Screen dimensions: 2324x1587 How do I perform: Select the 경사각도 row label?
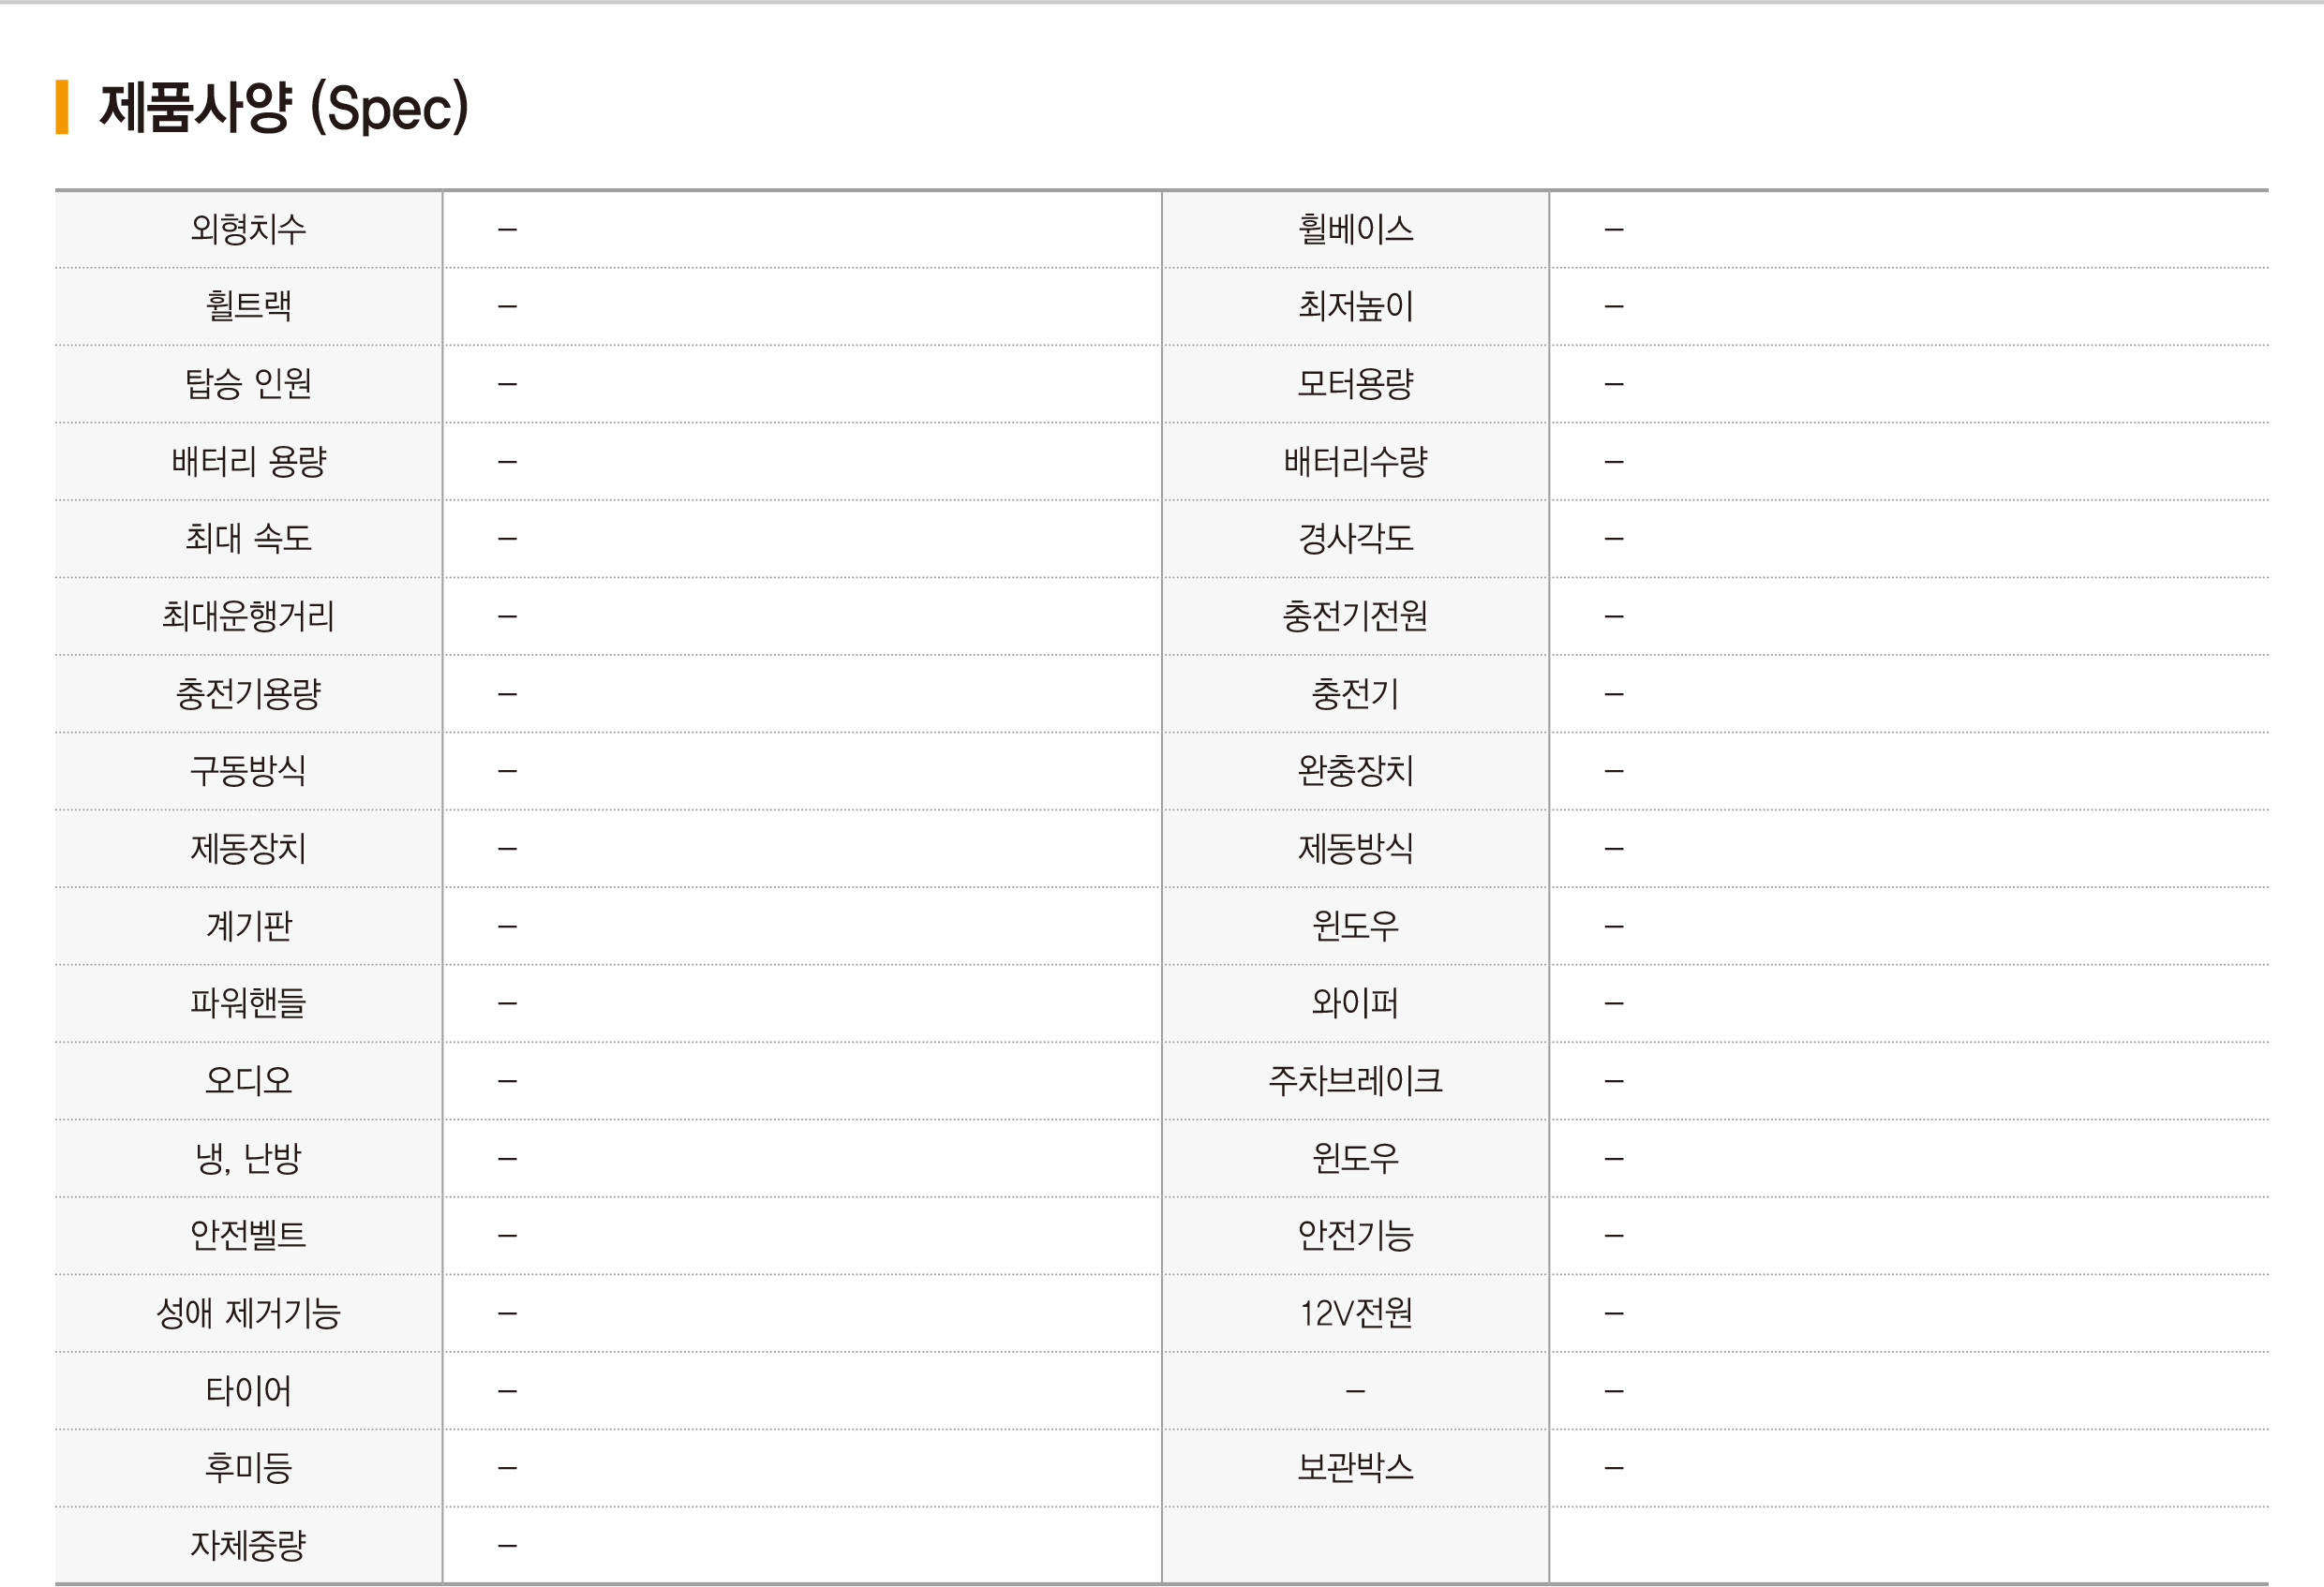tap(1355, 538)
